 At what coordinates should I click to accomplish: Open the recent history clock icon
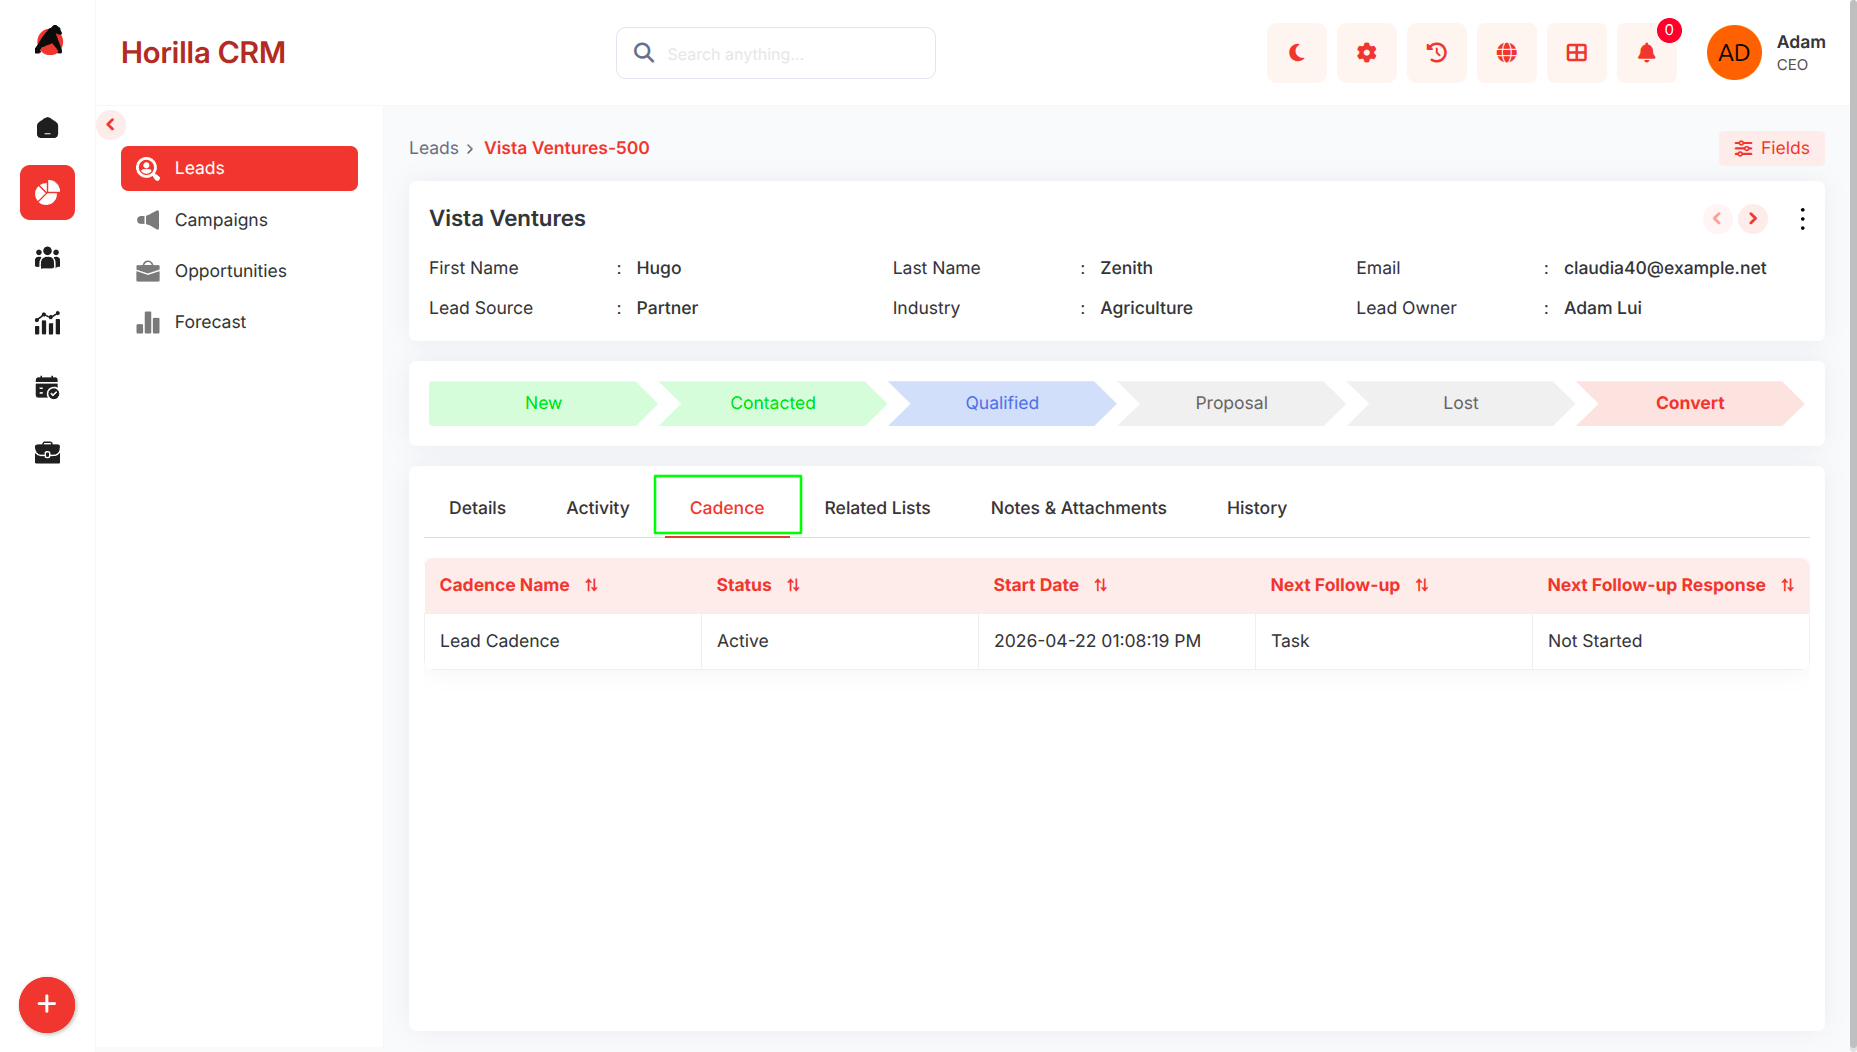click(x=1437, y=53)
